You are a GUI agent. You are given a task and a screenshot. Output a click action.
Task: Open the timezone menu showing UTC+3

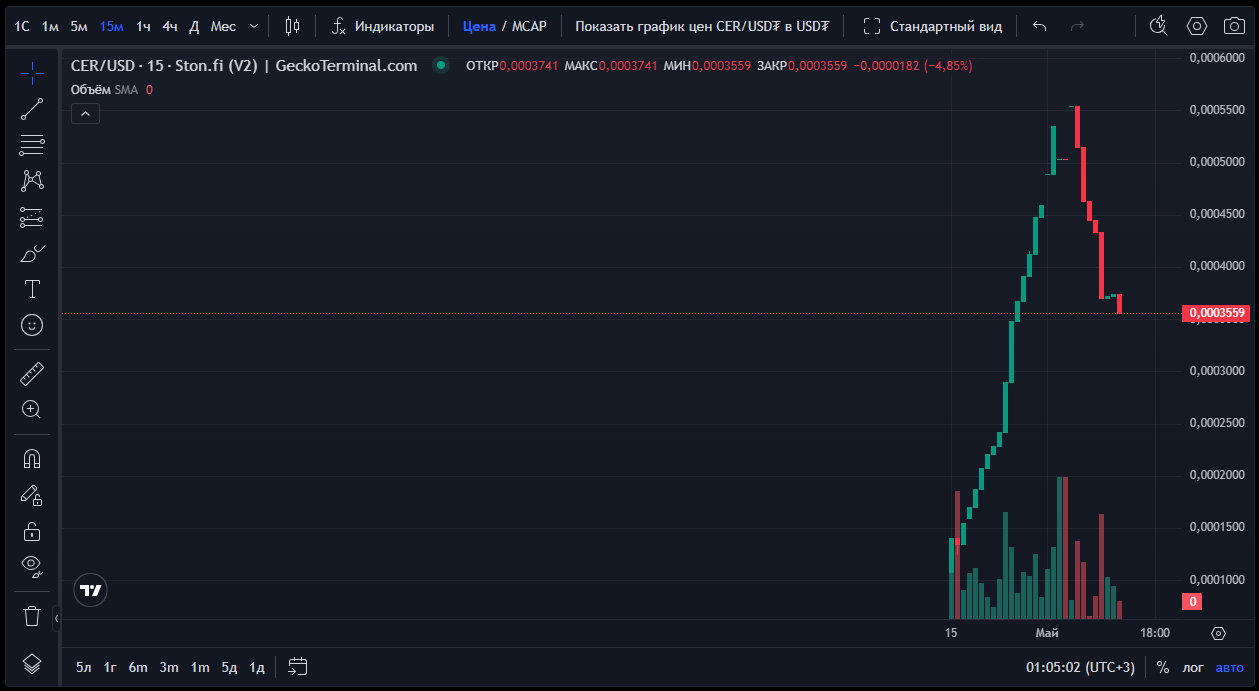(1080, 667)
